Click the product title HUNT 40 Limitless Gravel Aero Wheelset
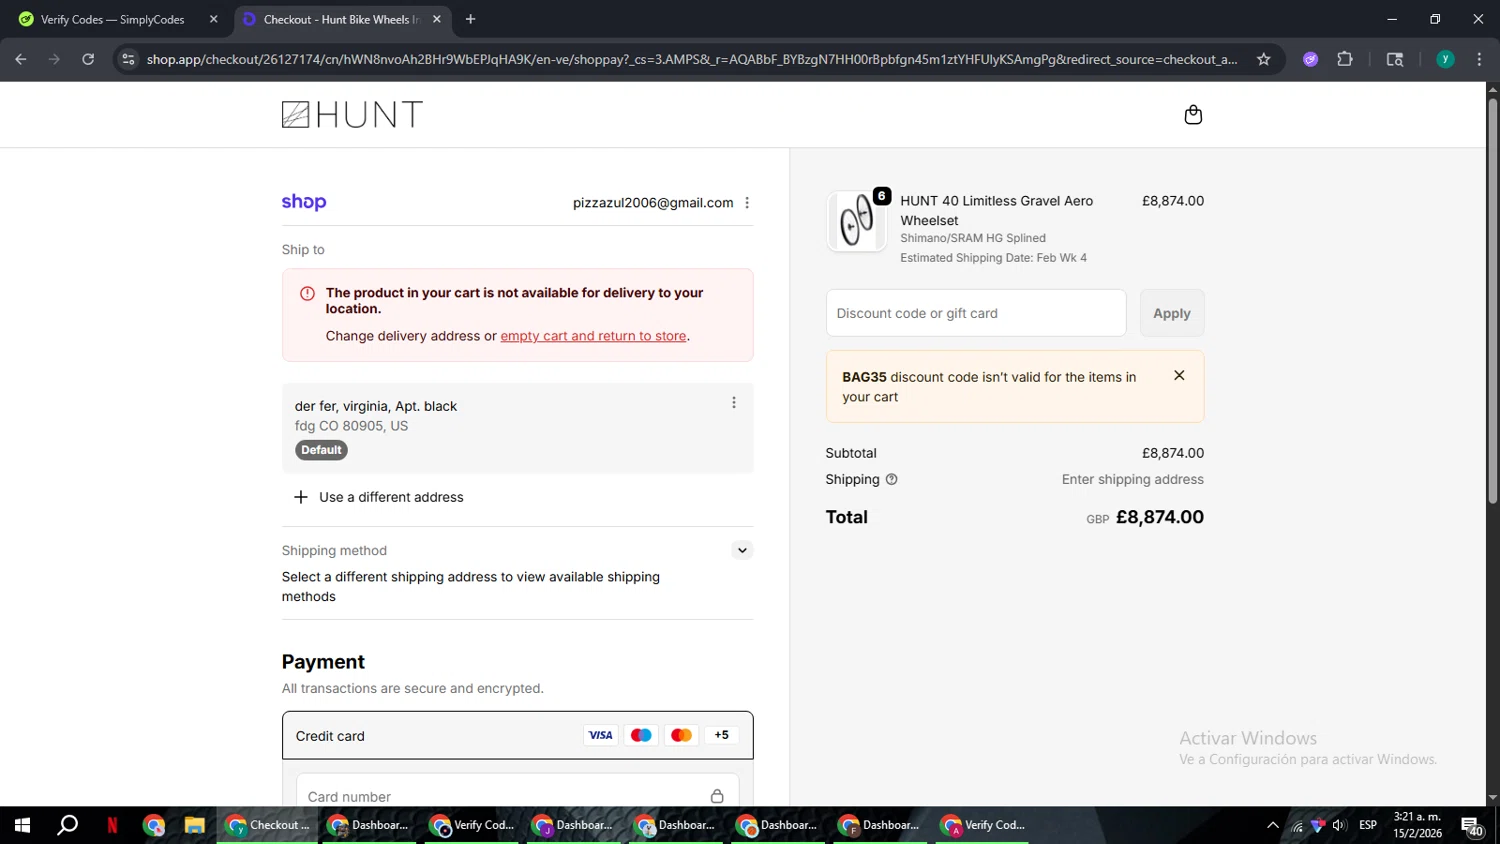The height and width of the screenshot is (844, 1500). [x=996, y=211]
